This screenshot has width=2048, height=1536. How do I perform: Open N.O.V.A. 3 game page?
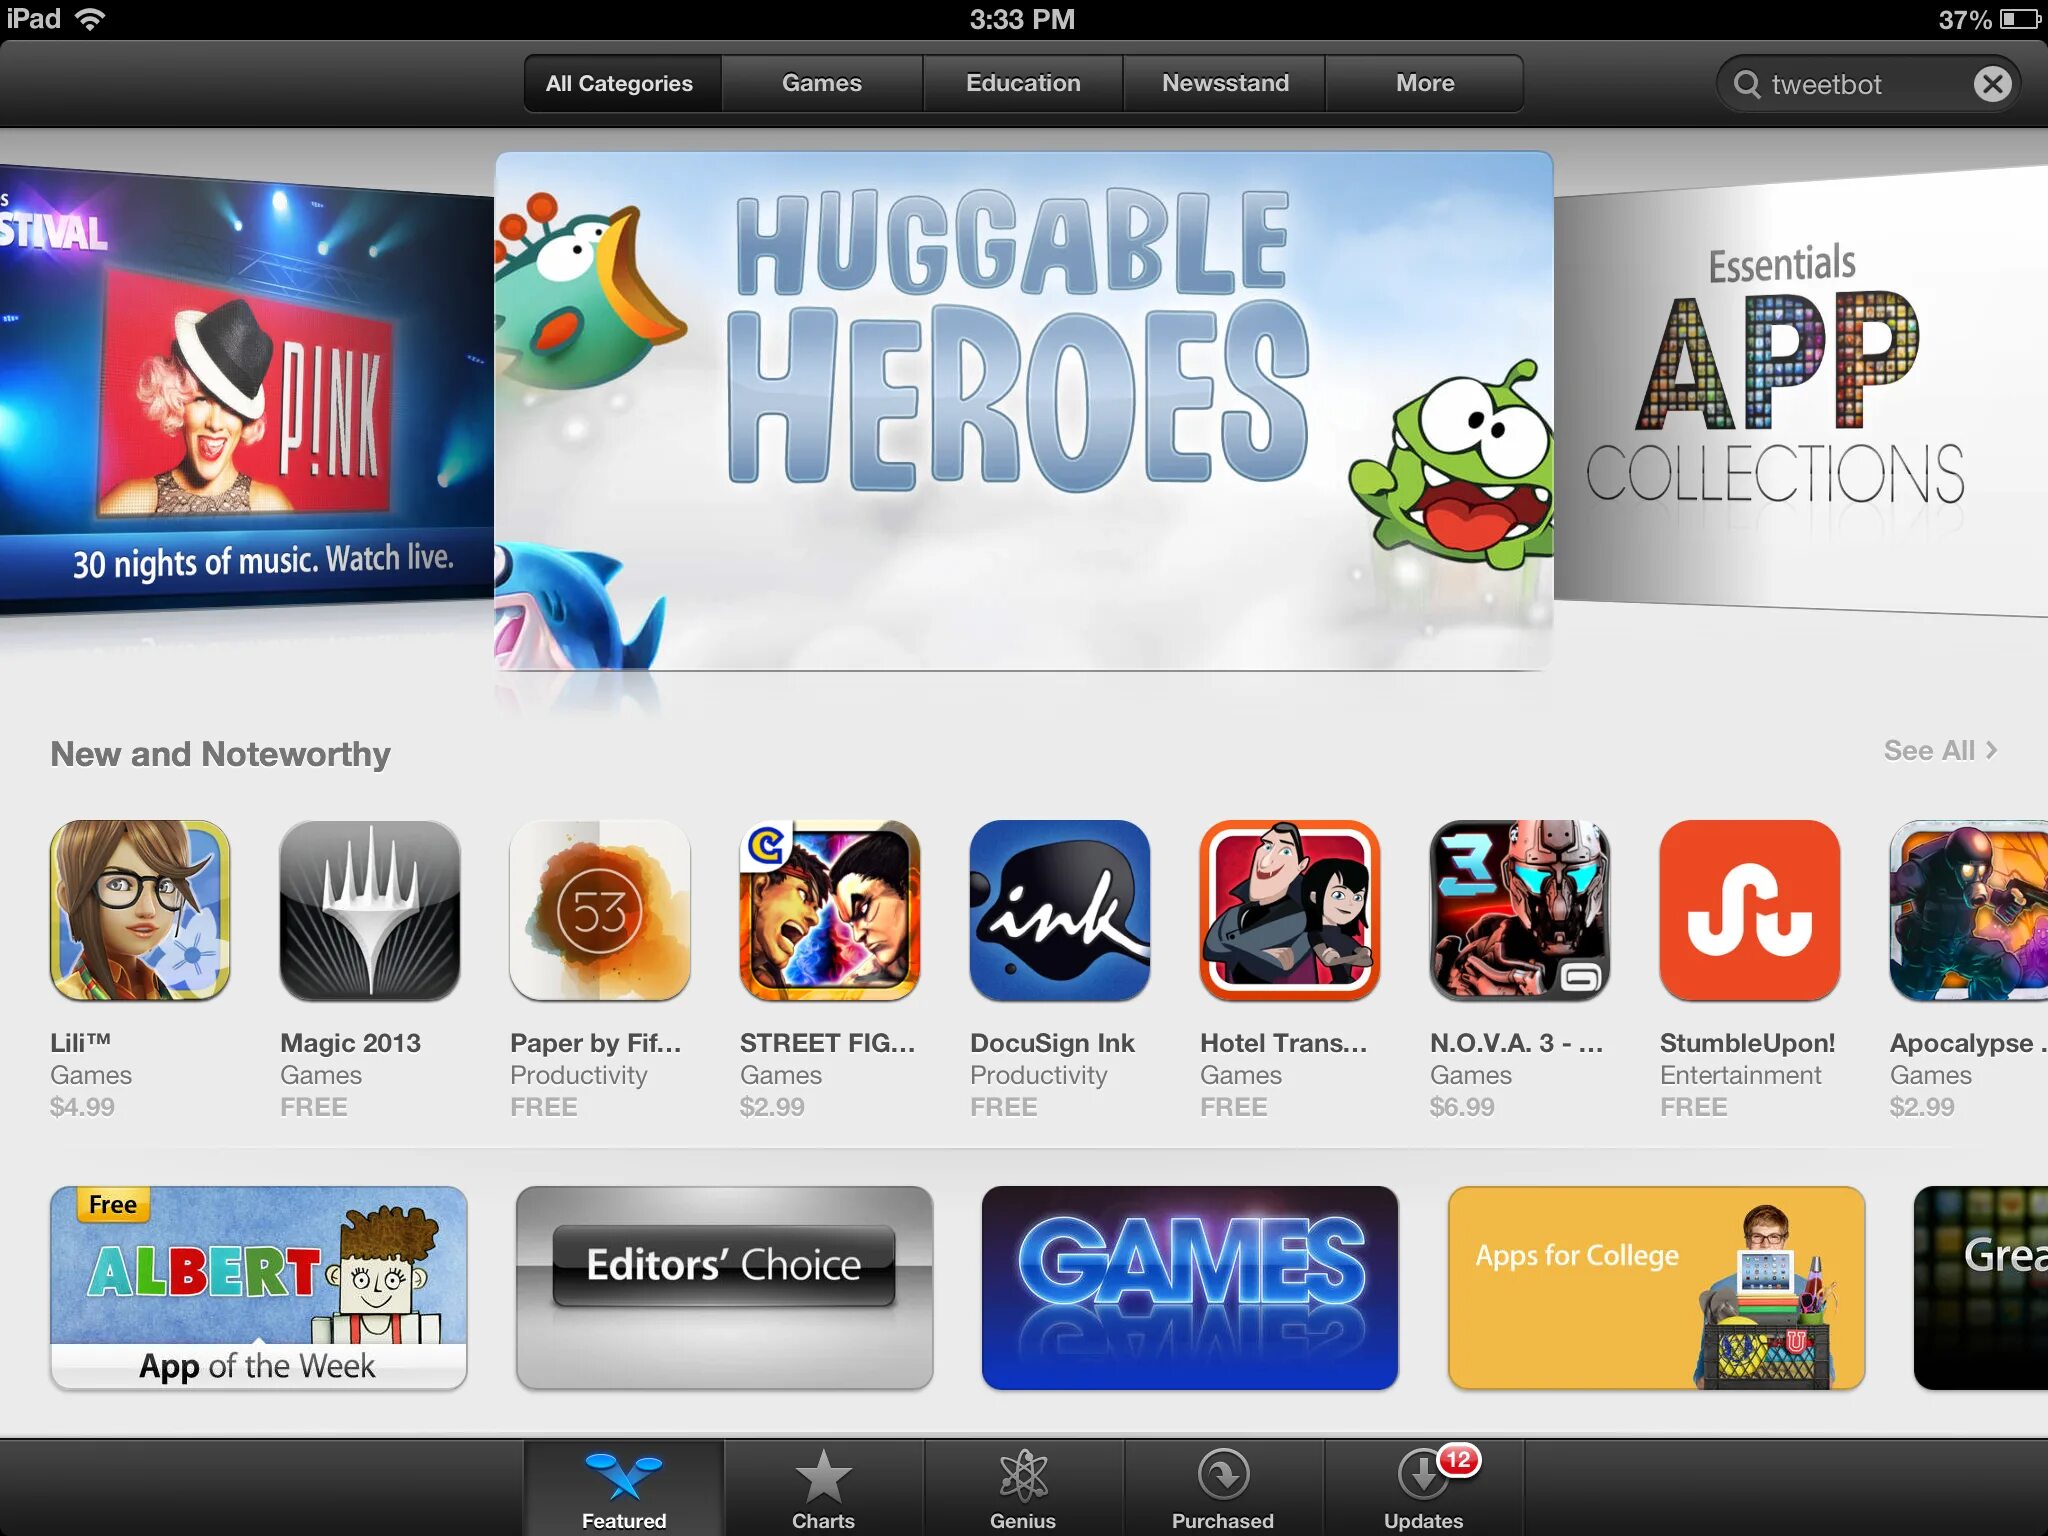1517,910
